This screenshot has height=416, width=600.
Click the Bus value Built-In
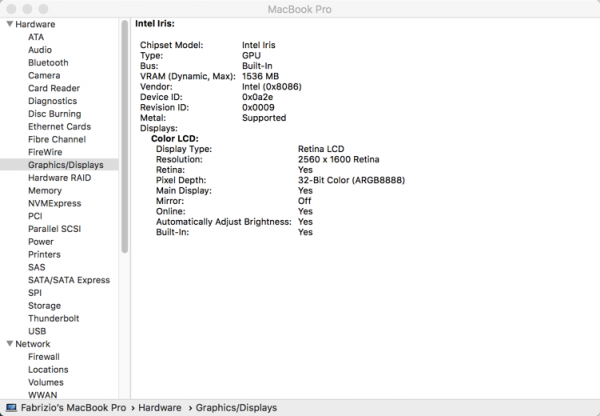point(257,66)
